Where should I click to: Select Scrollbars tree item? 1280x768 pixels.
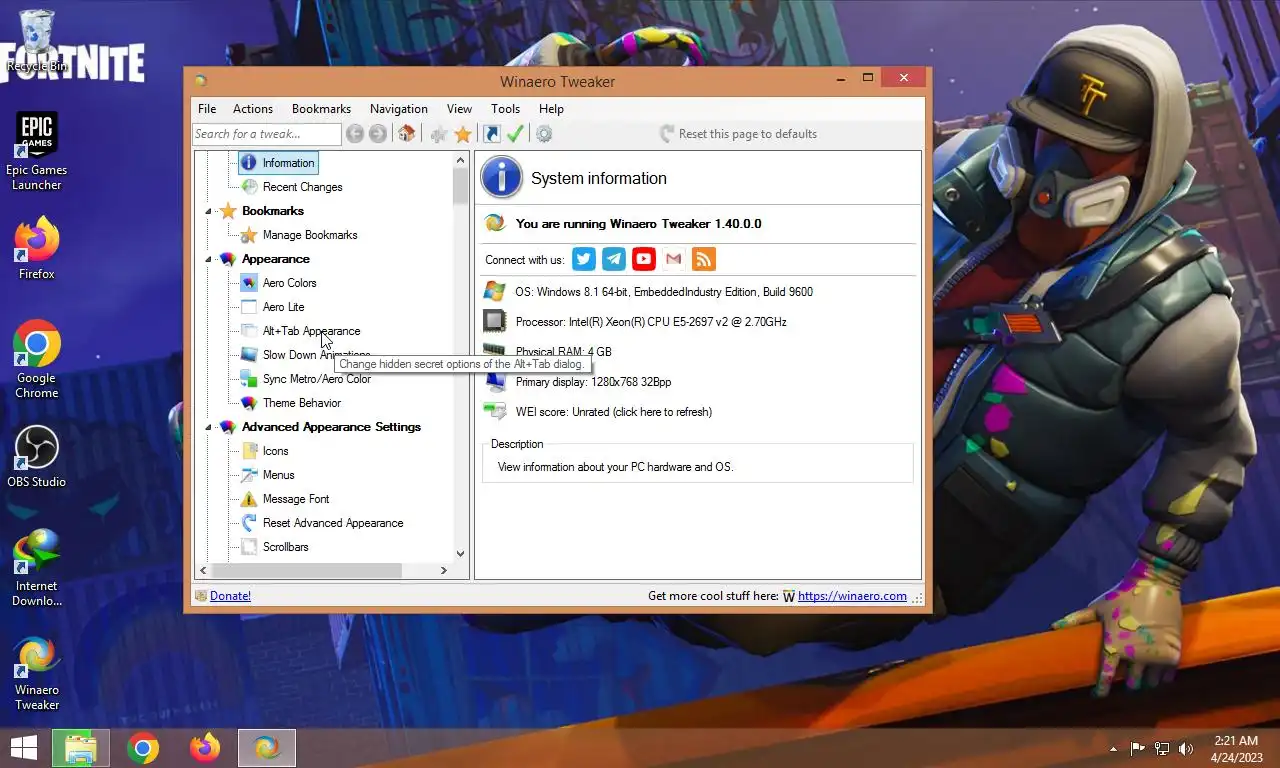(x=285, y=547)
